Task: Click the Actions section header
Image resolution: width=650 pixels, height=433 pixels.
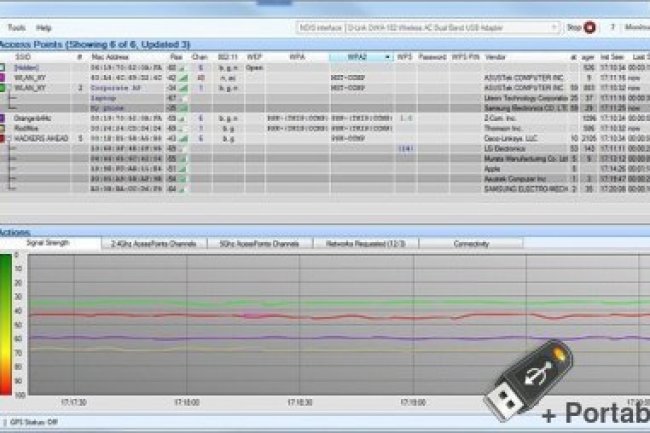Action: click(15, 232)
